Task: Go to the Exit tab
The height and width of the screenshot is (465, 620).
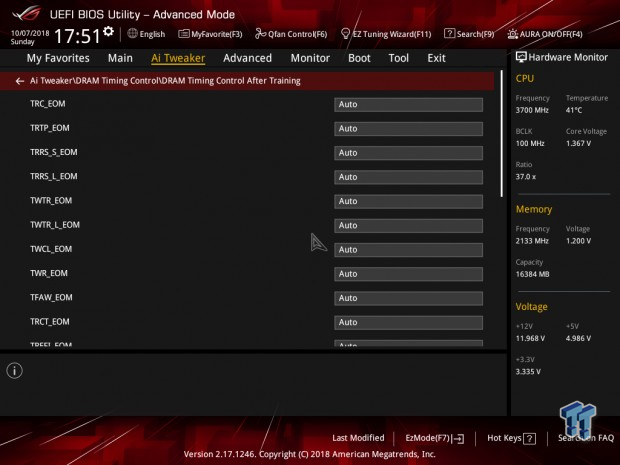Action: 436,58
